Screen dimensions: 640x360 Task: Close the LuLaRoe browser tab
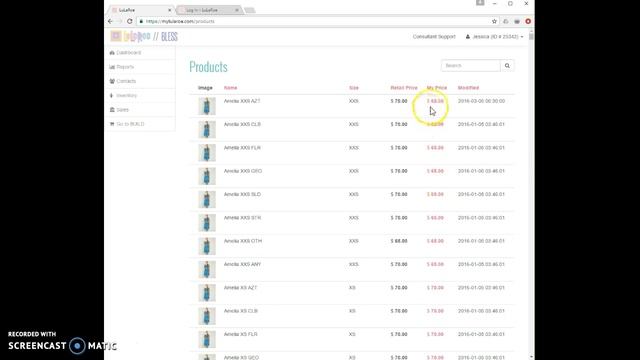click(169, 10)
